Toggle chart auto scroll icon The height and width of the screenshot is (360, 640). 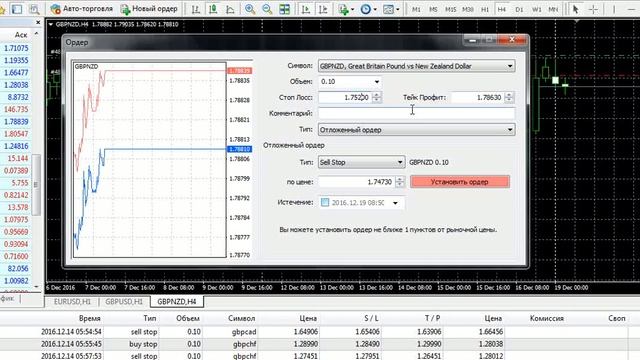pyautogui.click(x=305, y=9)
